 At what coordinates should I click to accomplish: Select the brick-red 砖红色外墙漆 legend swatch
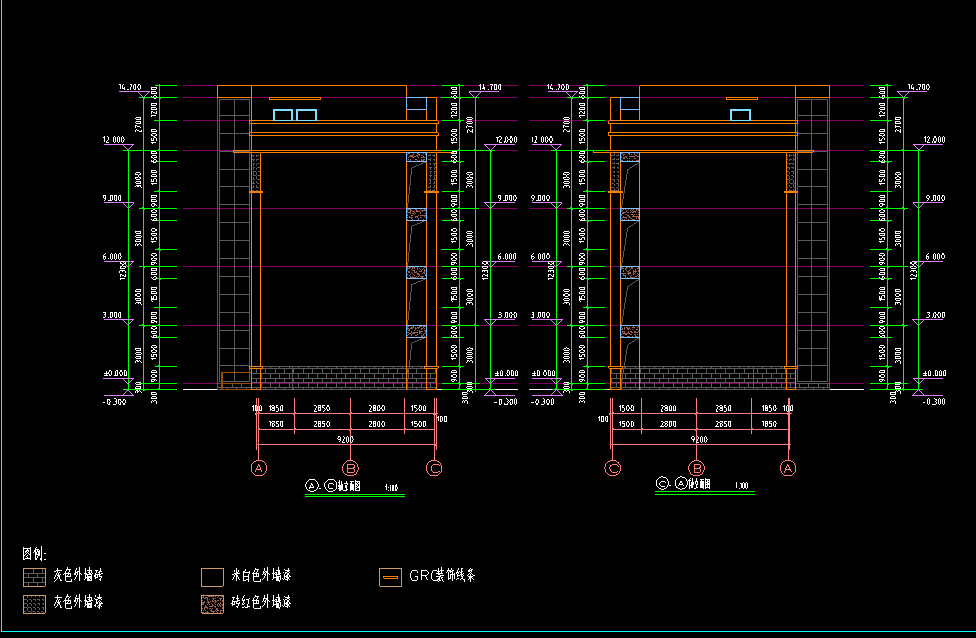tap(212, 604)
